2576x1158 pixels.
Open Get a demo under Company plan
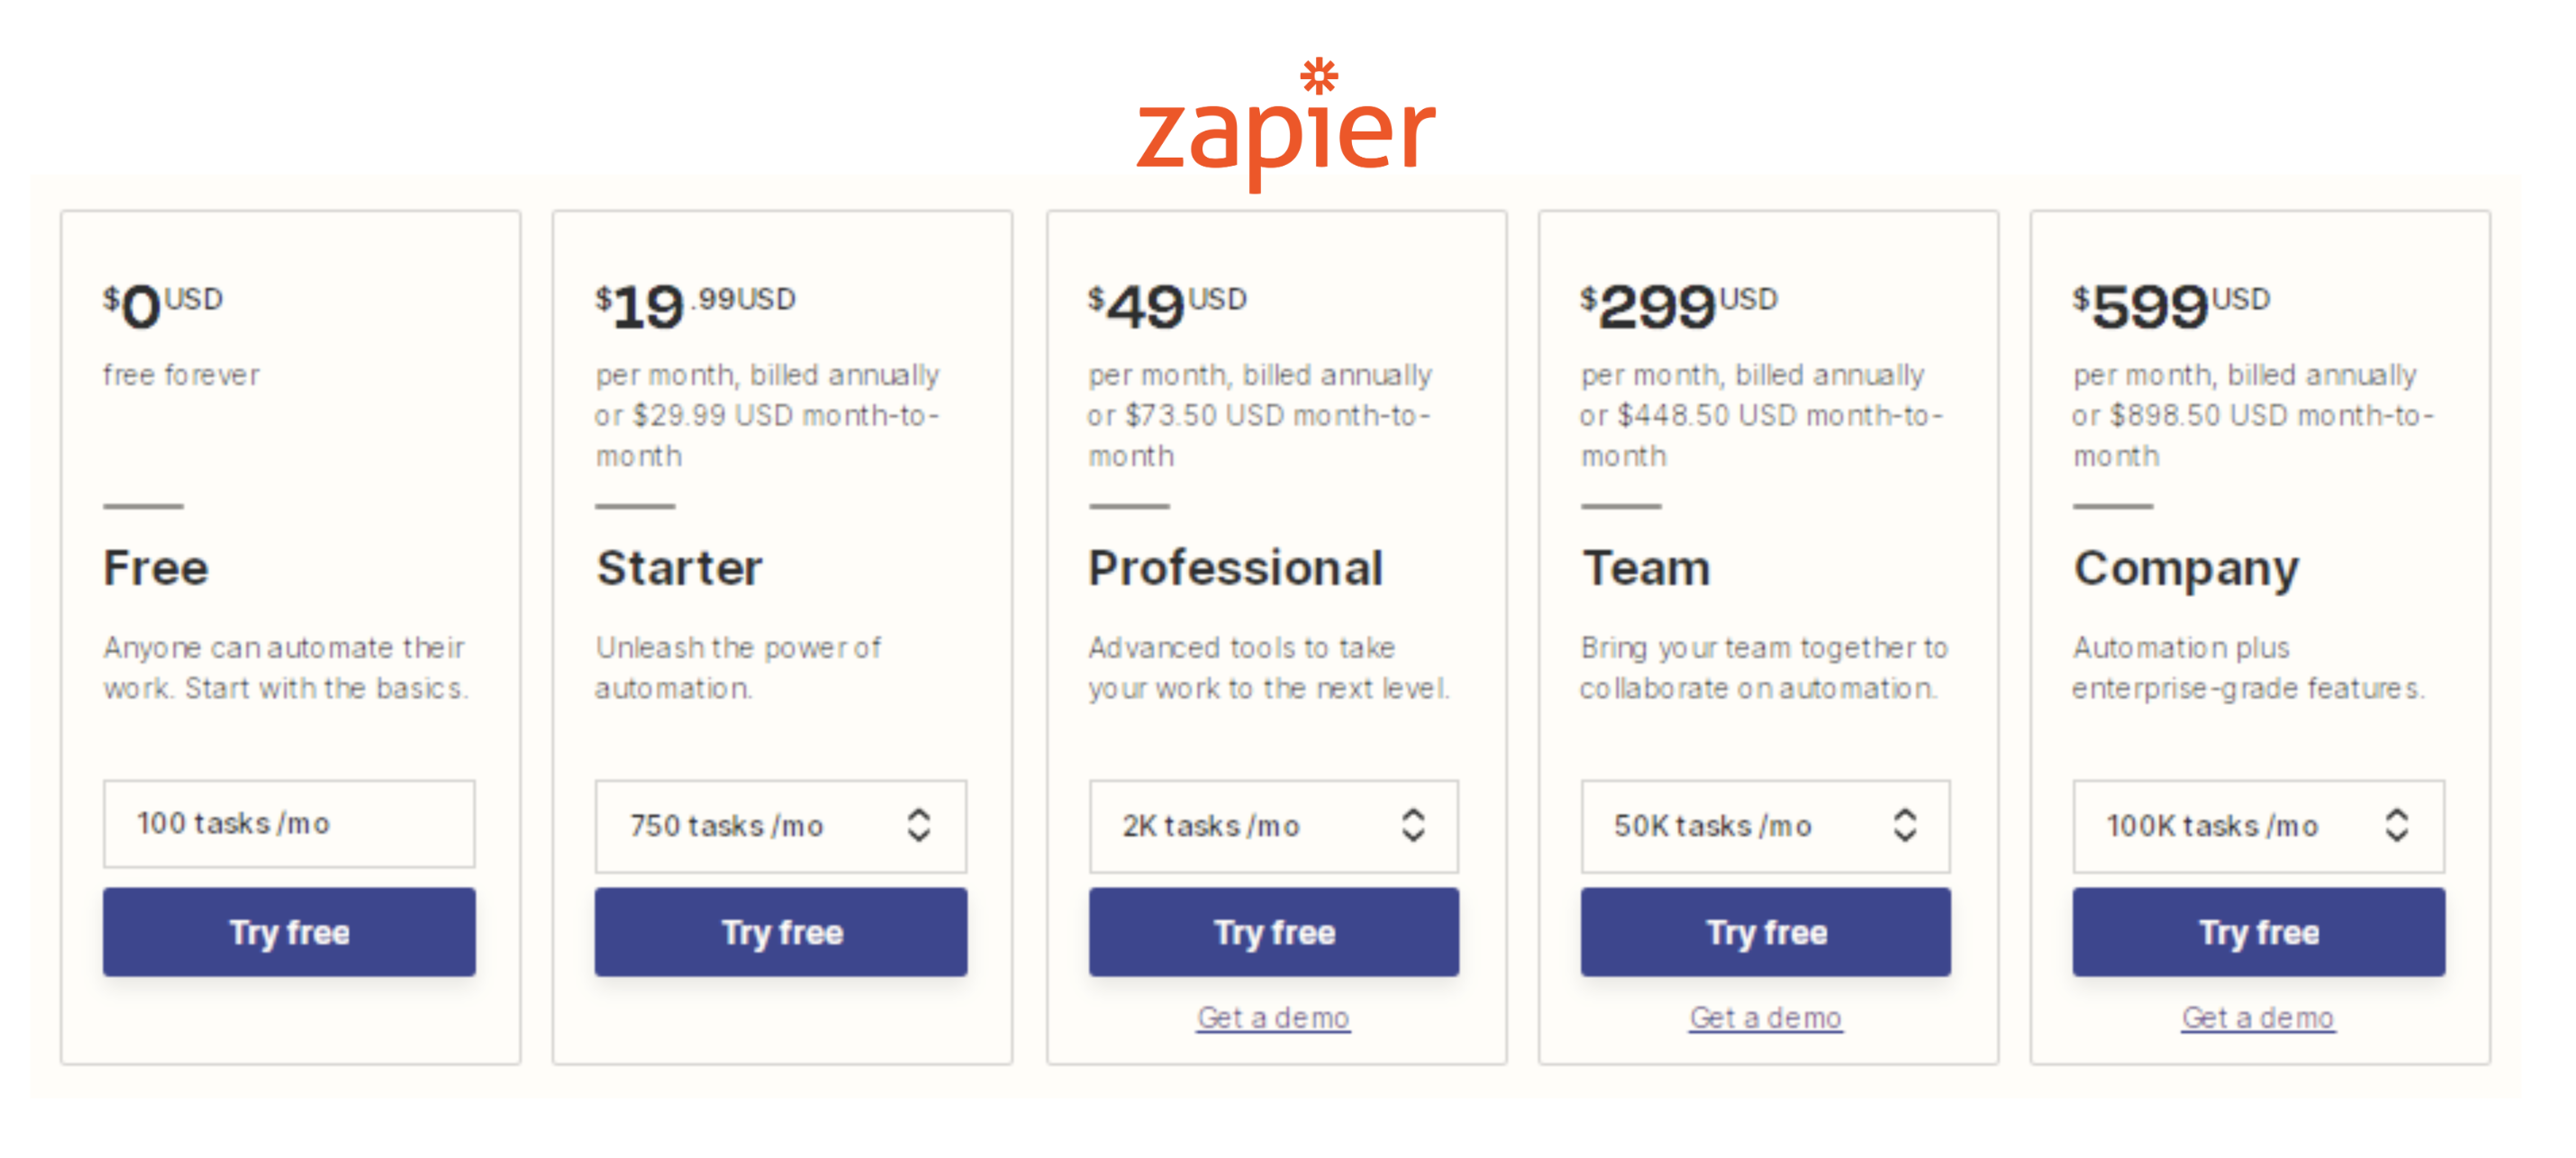pos(2257,1017)
